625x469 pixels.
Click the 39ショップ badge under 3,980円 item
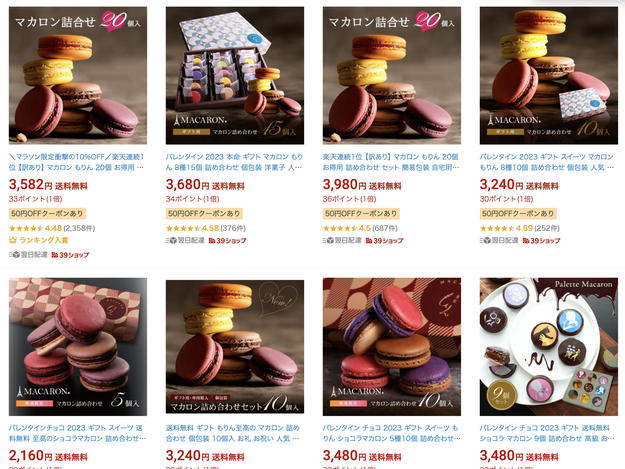pyautogui.click(x=384, y=241)
